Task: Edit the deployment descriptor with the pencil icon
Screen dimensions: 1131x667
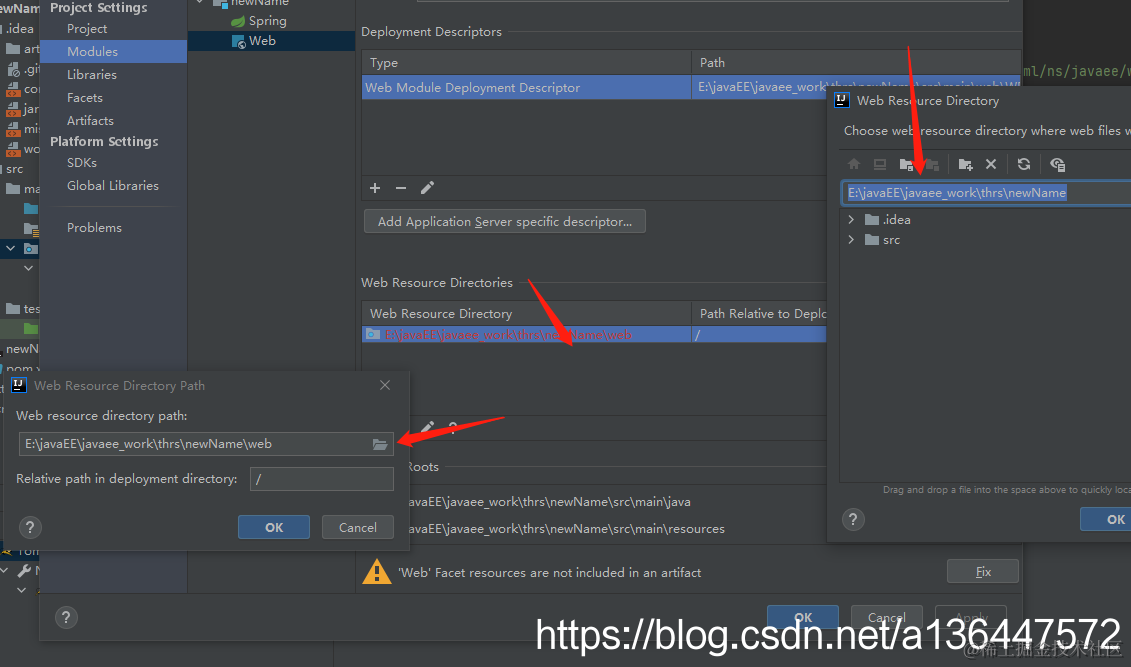Action: point(427,188)
